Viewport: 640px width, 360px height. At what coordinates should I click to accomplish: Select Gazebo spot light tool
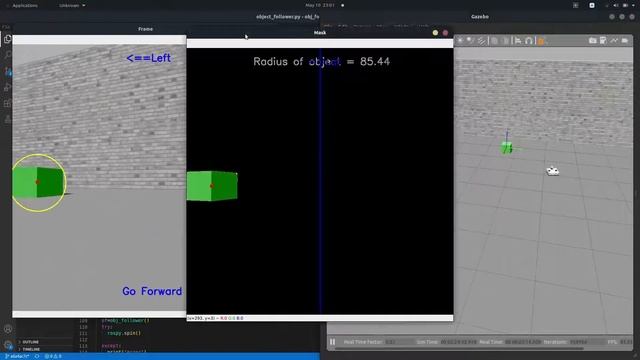(471, 40)
